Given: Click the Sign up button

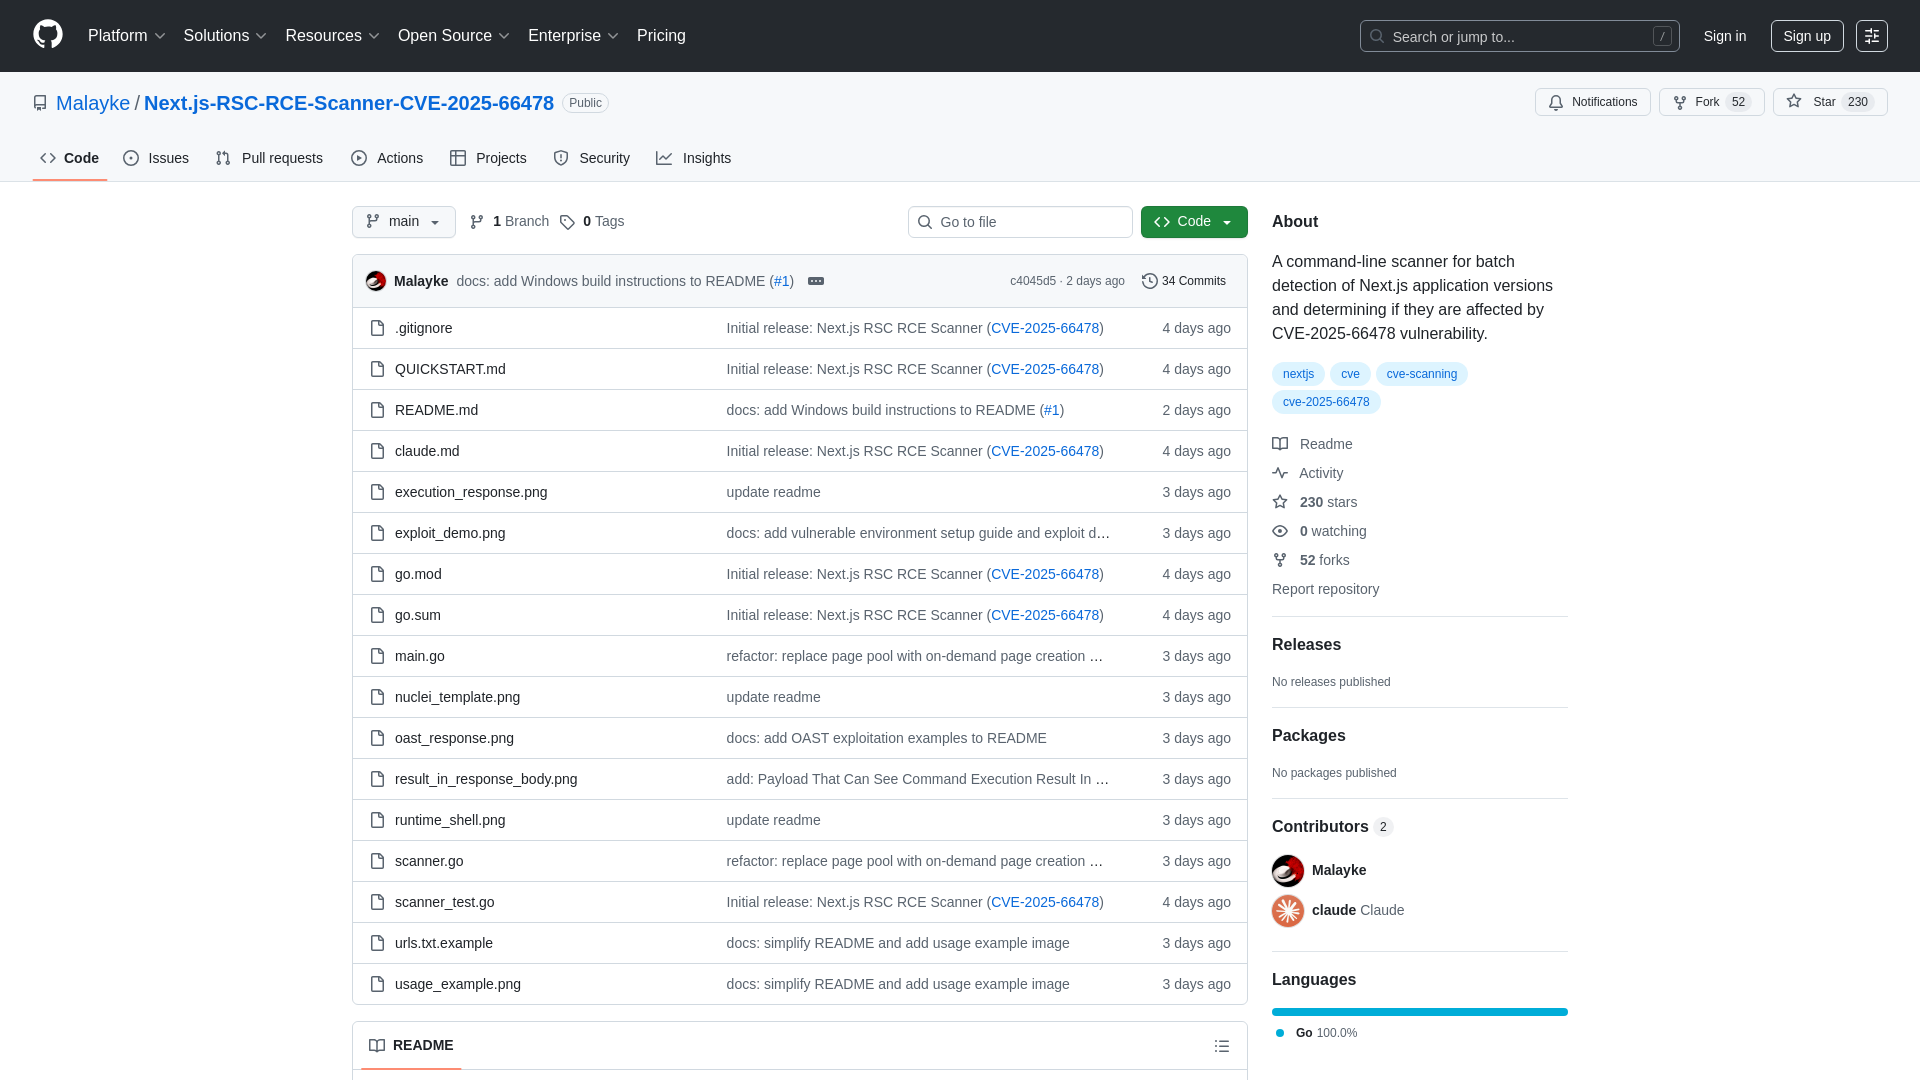Looking at the screenshot, I should click(1806, 36).
